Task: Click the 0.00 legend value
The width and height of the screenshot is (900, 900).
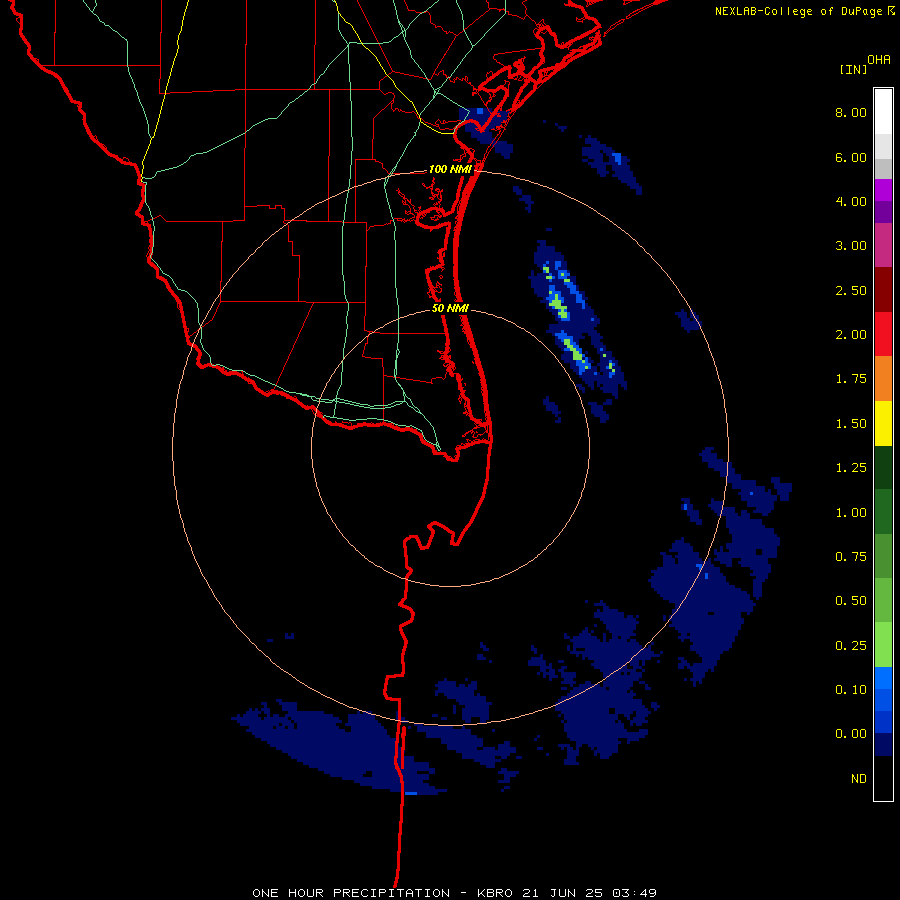Action: click(851, 734)
